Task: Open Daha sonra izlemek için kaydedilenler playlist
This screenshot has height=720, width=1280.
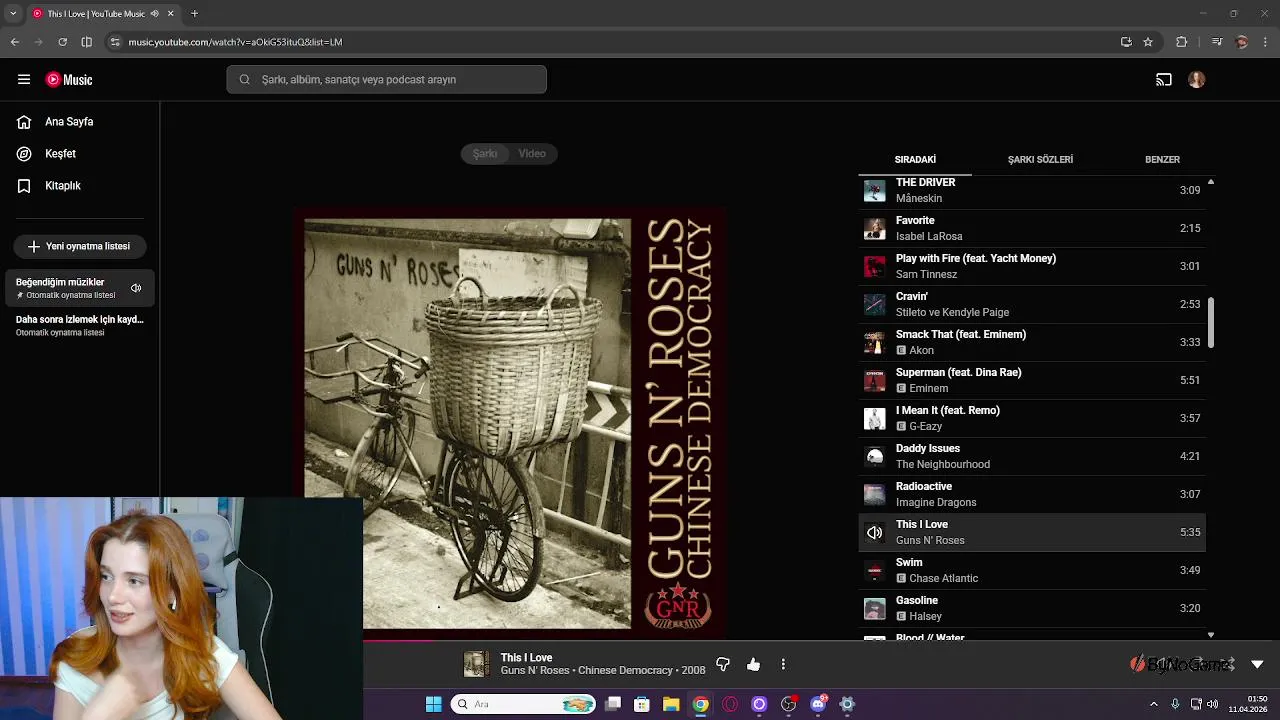Action: [x=80, y=325]
